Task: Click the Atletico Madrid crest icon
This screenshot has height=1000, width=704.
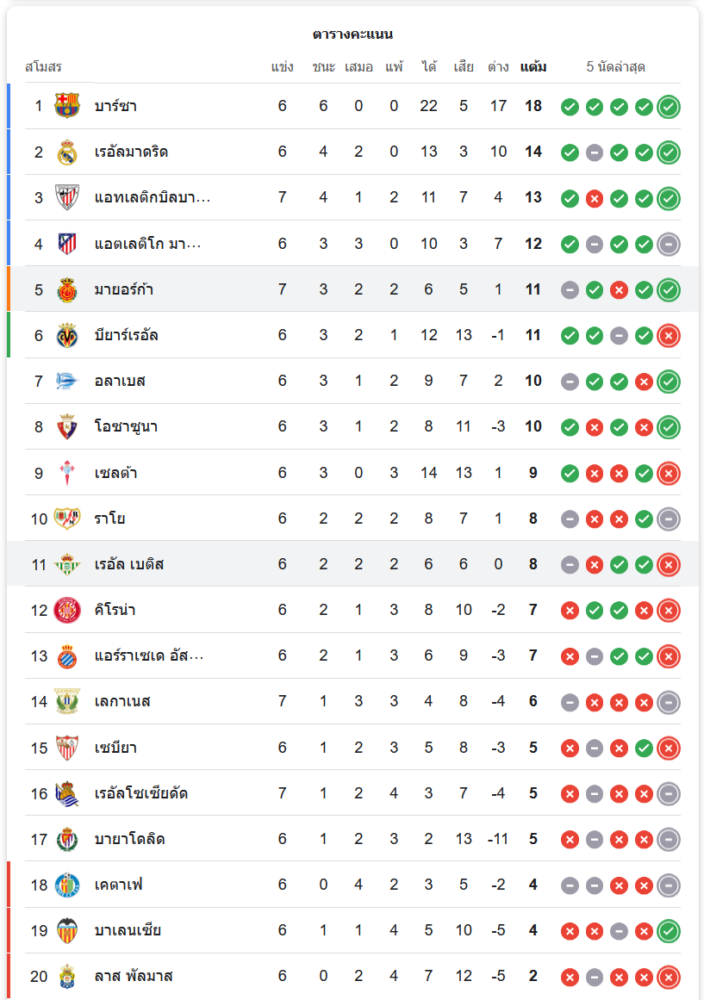Action: pyautogui.click(x=67, y=243)
